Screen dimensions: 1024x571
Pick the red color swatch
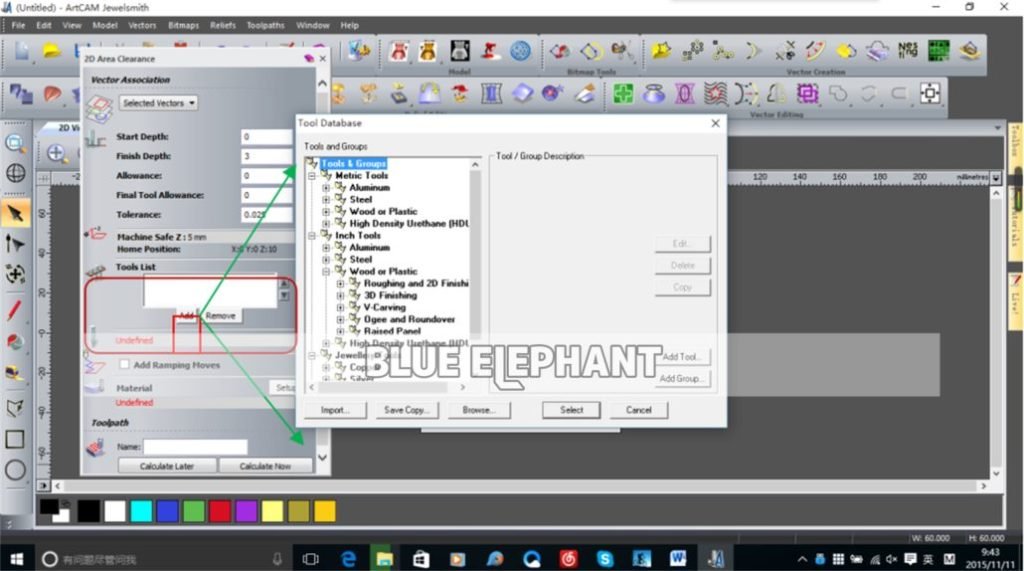[x=219, y=511]
